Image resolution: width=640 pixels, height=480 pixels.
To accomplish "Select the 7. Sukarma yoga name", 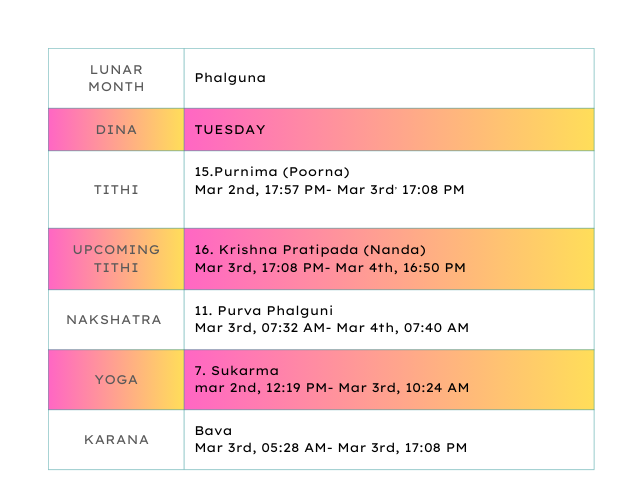I will click(x=236, y=370).
